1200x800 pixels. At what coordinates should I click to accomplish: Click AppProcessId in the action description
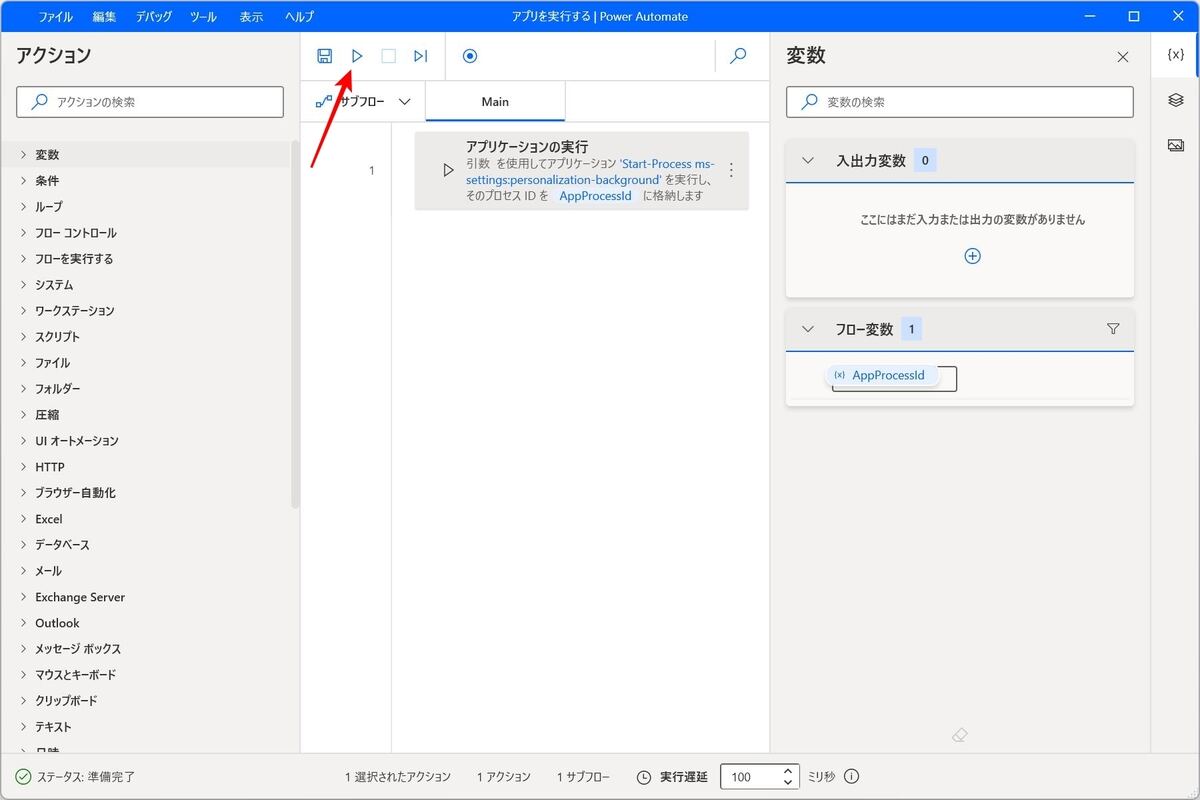coord(595,196)
